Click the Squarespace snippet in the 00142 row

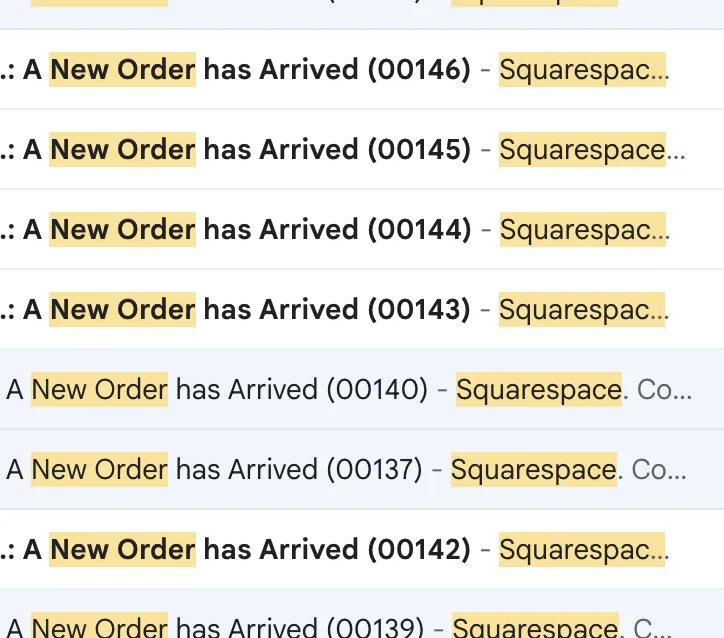pyautogui.click(x=580, y=550)
